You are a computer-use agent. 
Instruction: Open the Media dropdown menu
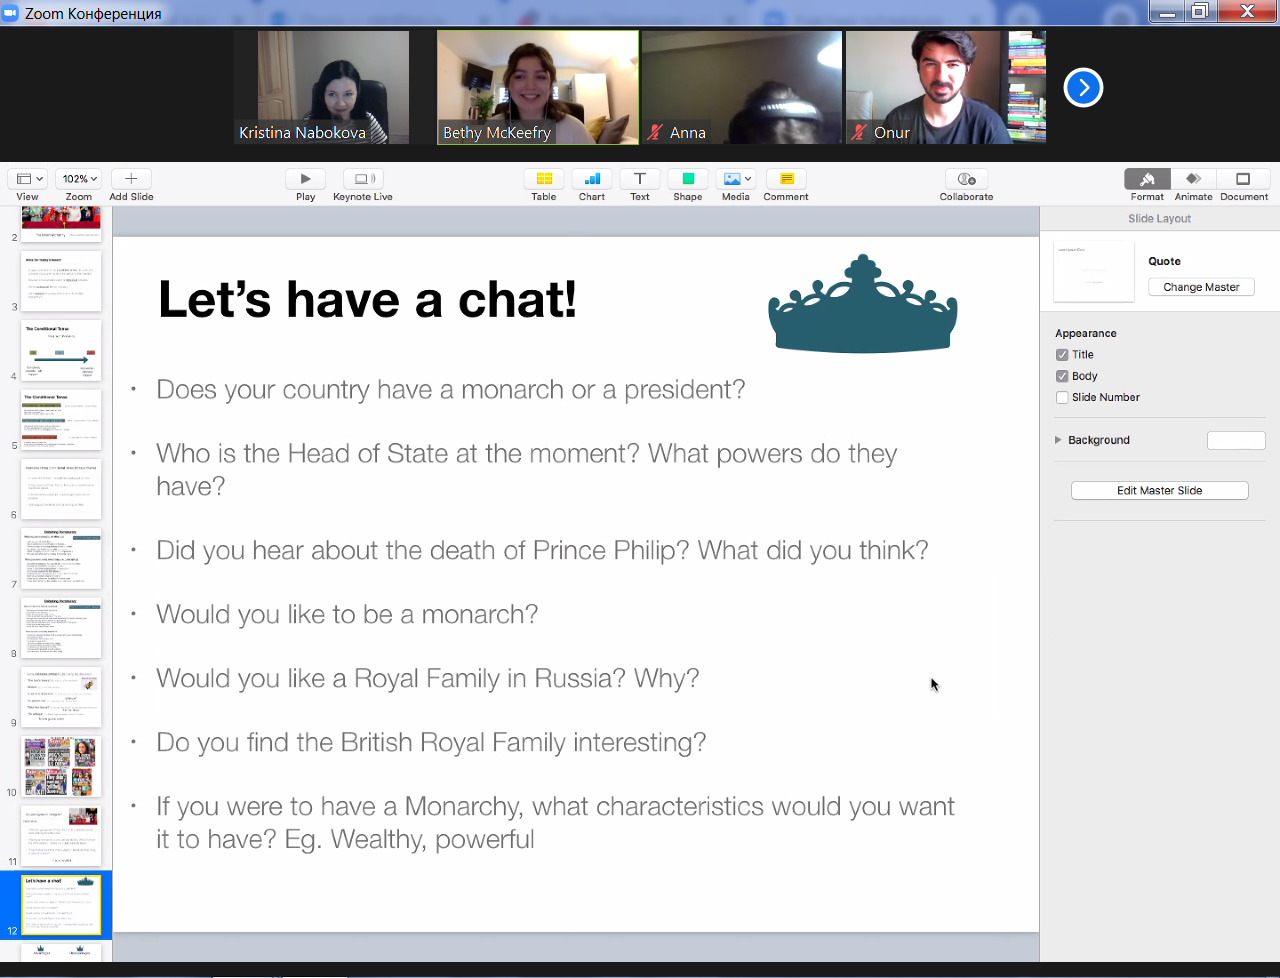tap(736, 179)
